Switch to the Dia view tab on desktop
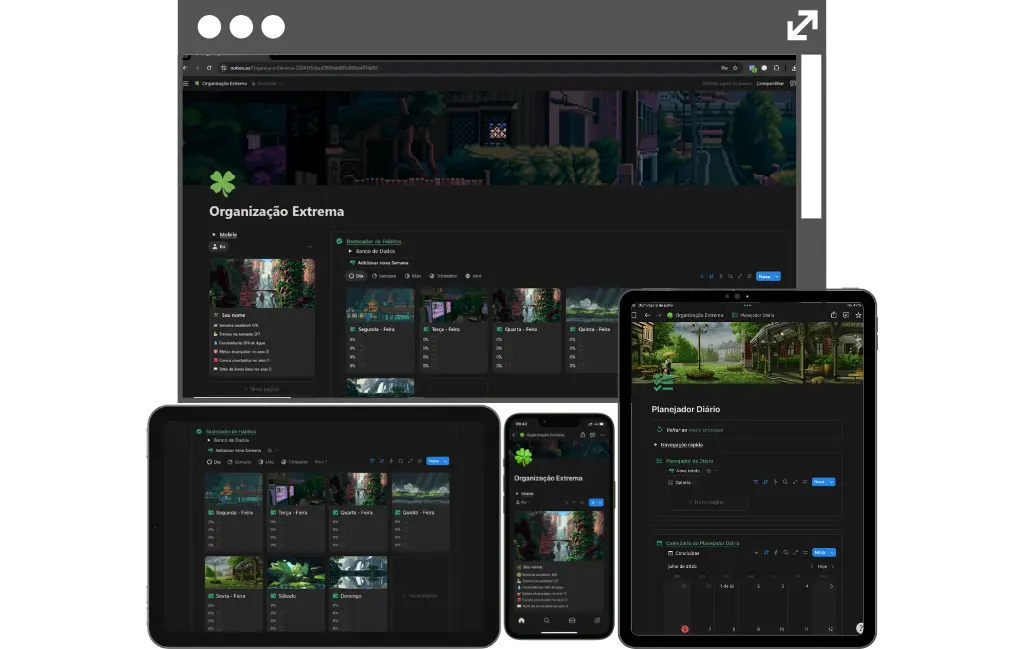Screen dimensions: 1024x649 tap(356, 276)
